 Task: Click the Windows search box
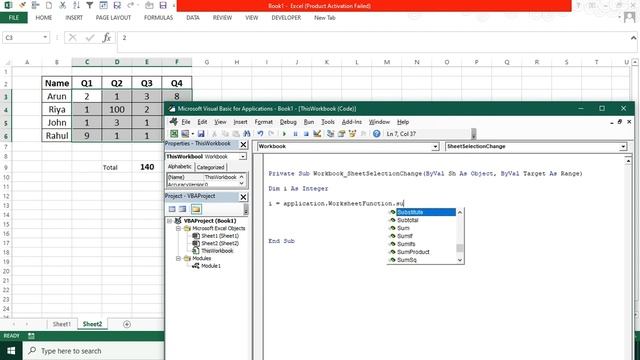tap(93, 351)
